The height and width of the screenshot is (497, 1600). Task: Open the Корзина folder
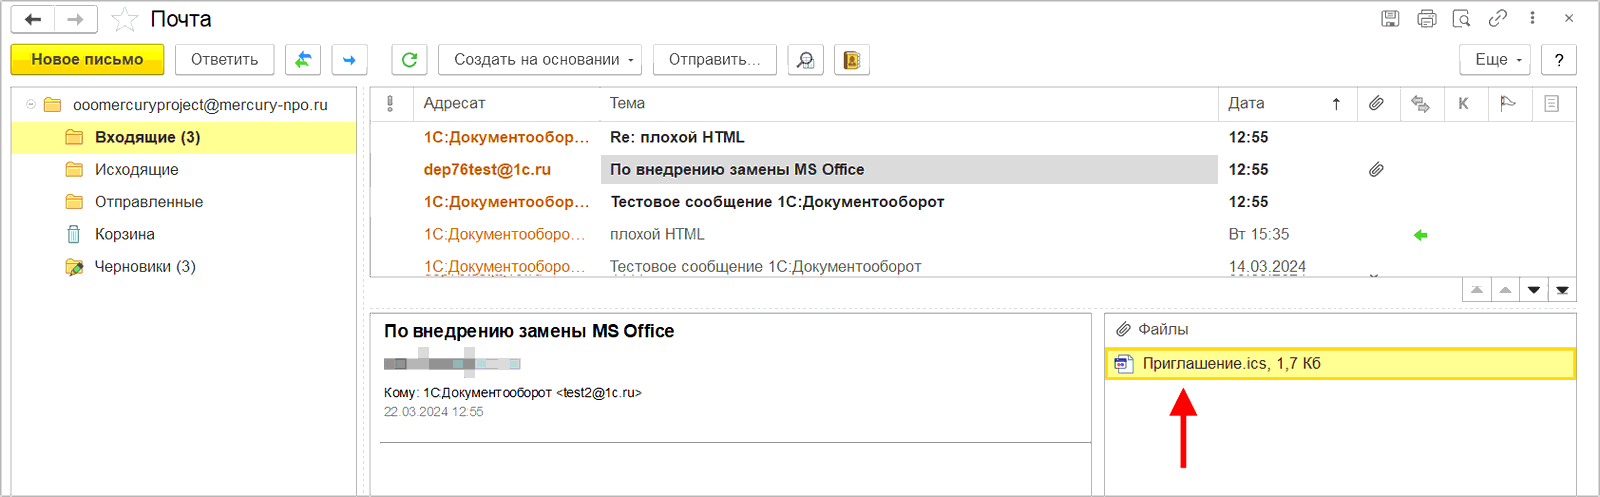(x=124, y=234)
